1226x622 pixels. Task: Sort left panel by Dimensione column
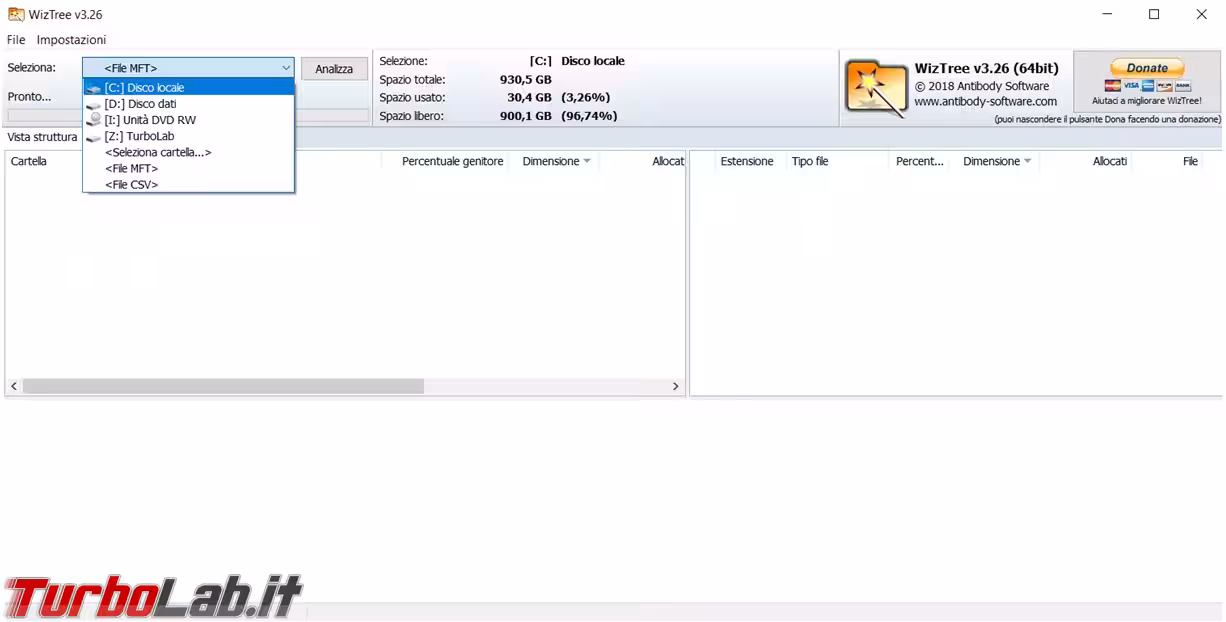coord(555,161)
